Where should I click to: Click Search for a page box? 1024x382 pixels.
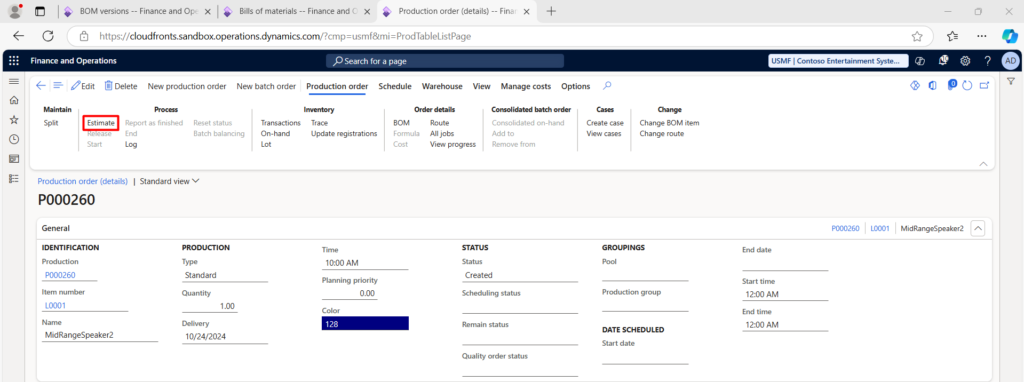click(445, 61)
